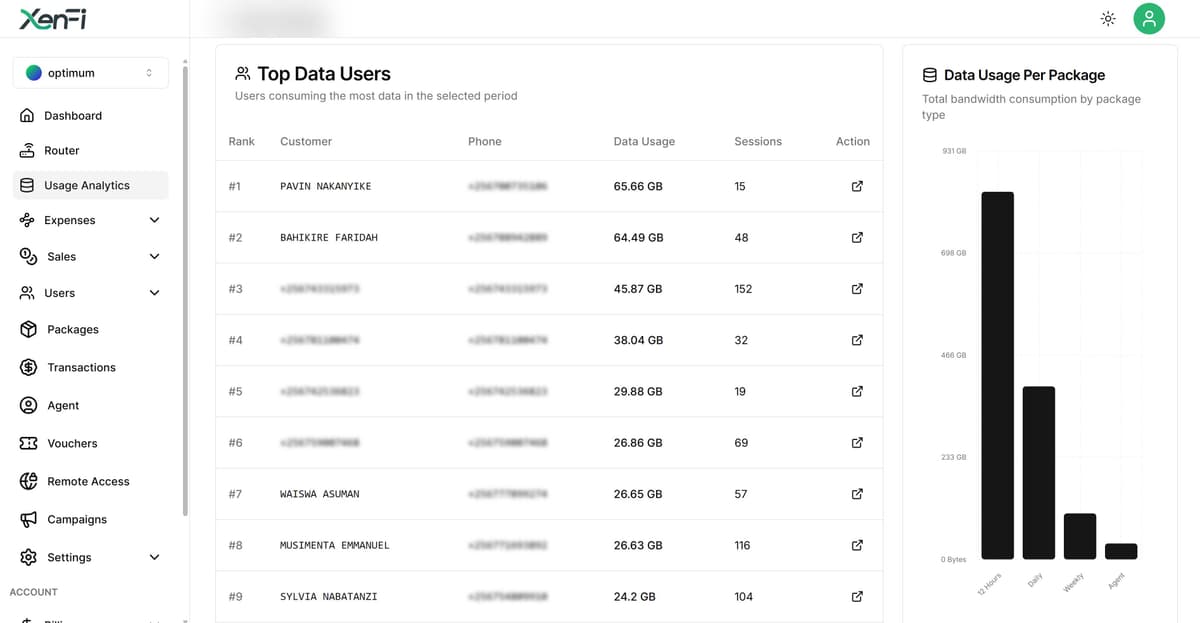The height and width of the screenshot is (623, 1200).
Task: Expand the Sales chevron
Action: (x=154, y=257)
